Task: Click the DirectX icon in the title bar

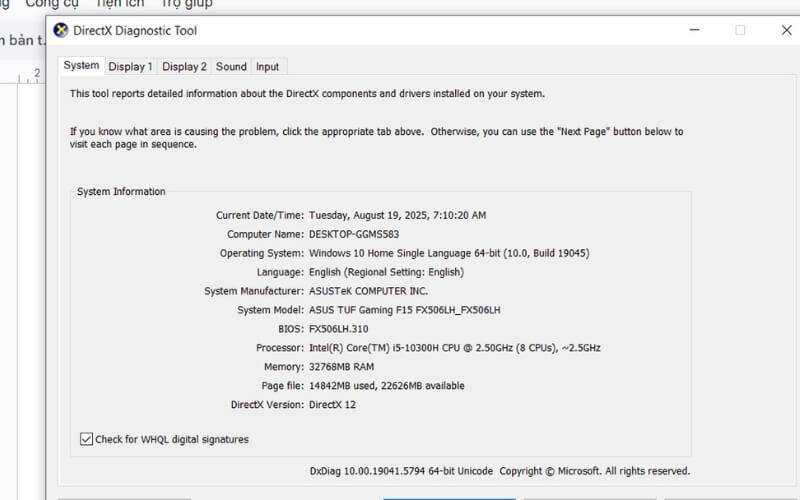Action: point(61,30)
